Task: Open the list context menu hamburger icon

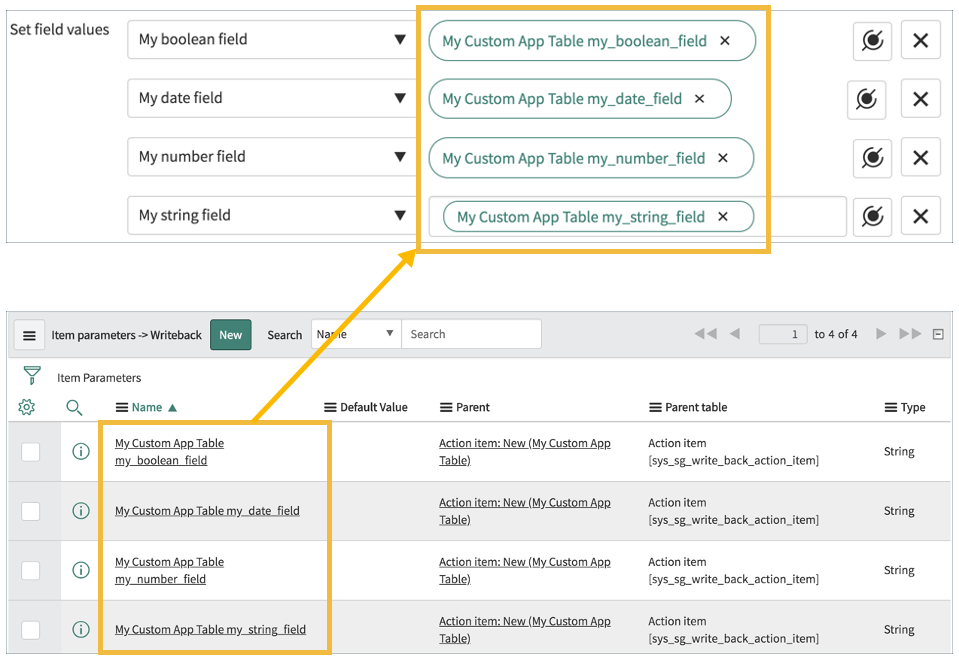Action: pyautogui.click(x=29, y=334)
